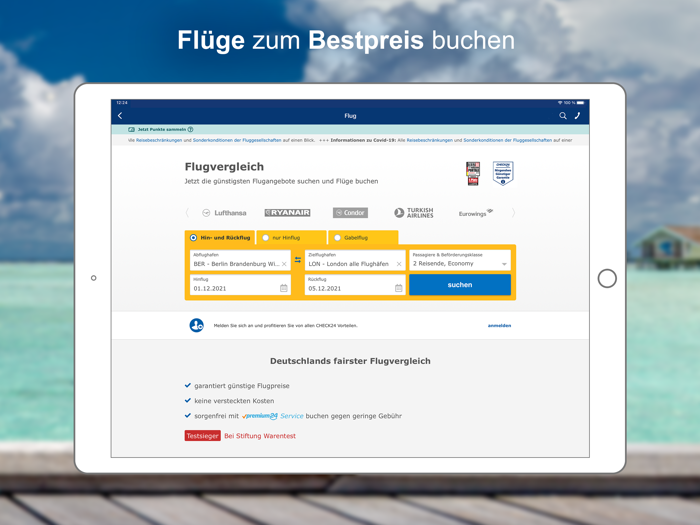The width and height of the screenshot is (700, 525).
Task: Change Rückflug date 05.12.2021
Action: (x=355, y=285)
